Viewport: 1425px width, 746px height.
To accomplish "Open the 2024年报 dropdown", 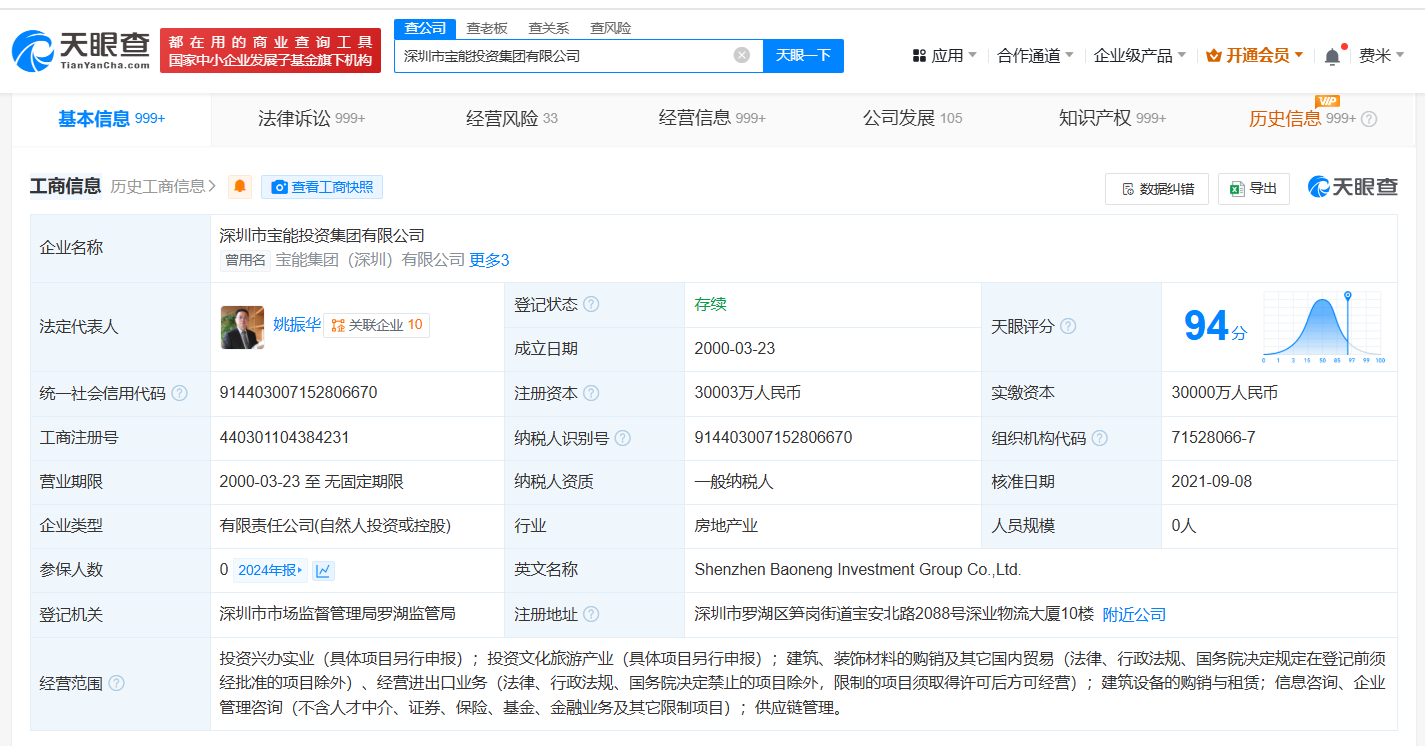I will (271, 570).
